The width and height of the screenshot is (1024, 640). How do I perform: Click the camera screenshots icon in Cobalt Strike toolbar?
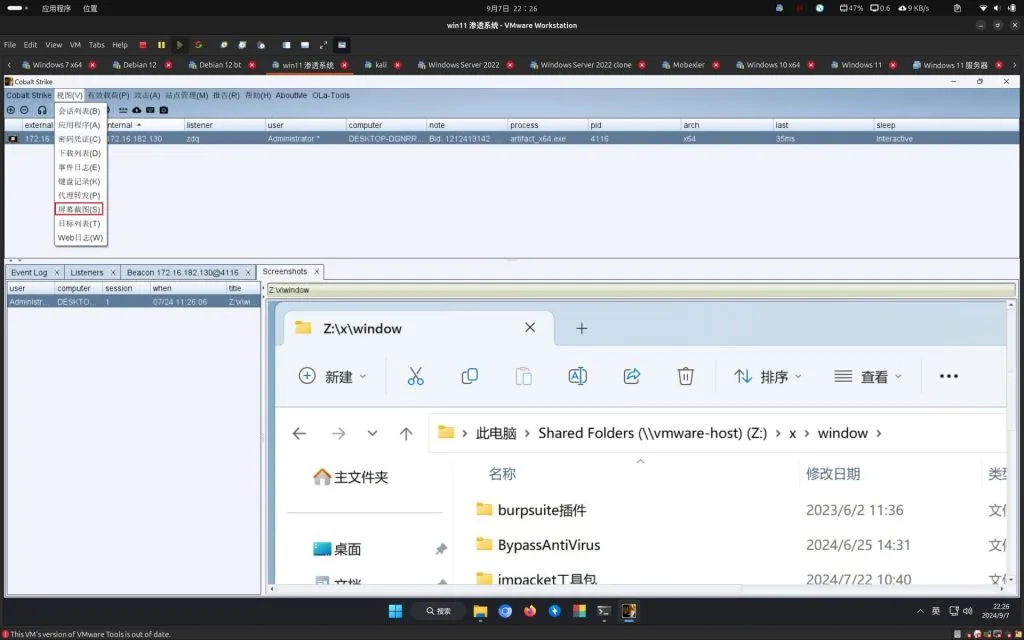tap(164, 110)
